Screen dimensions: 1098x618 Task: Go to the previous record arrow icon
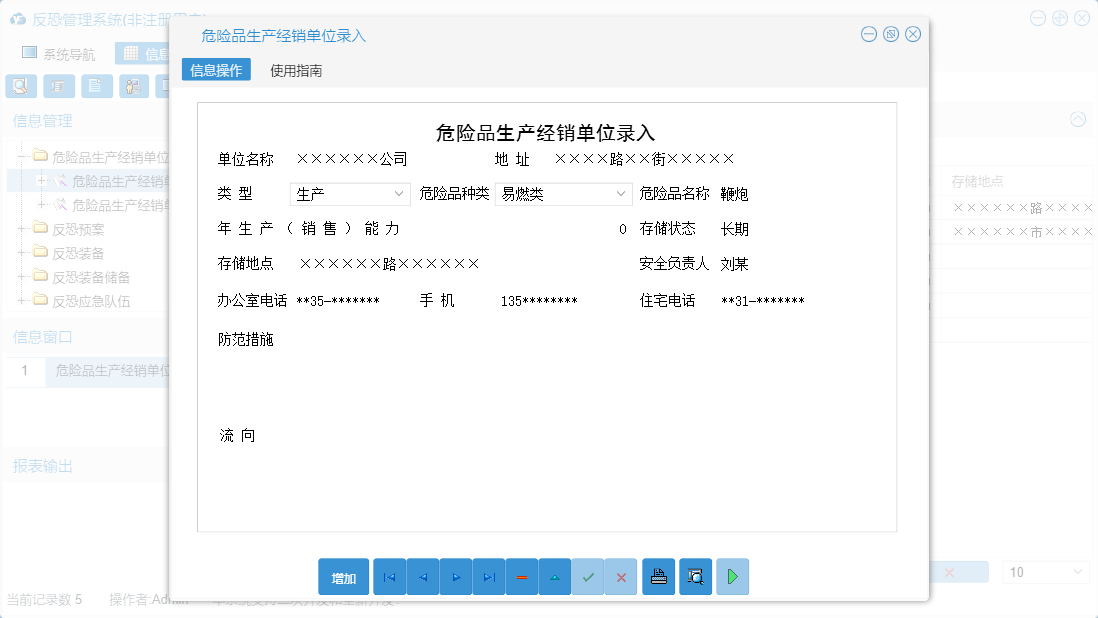[422, 576]
